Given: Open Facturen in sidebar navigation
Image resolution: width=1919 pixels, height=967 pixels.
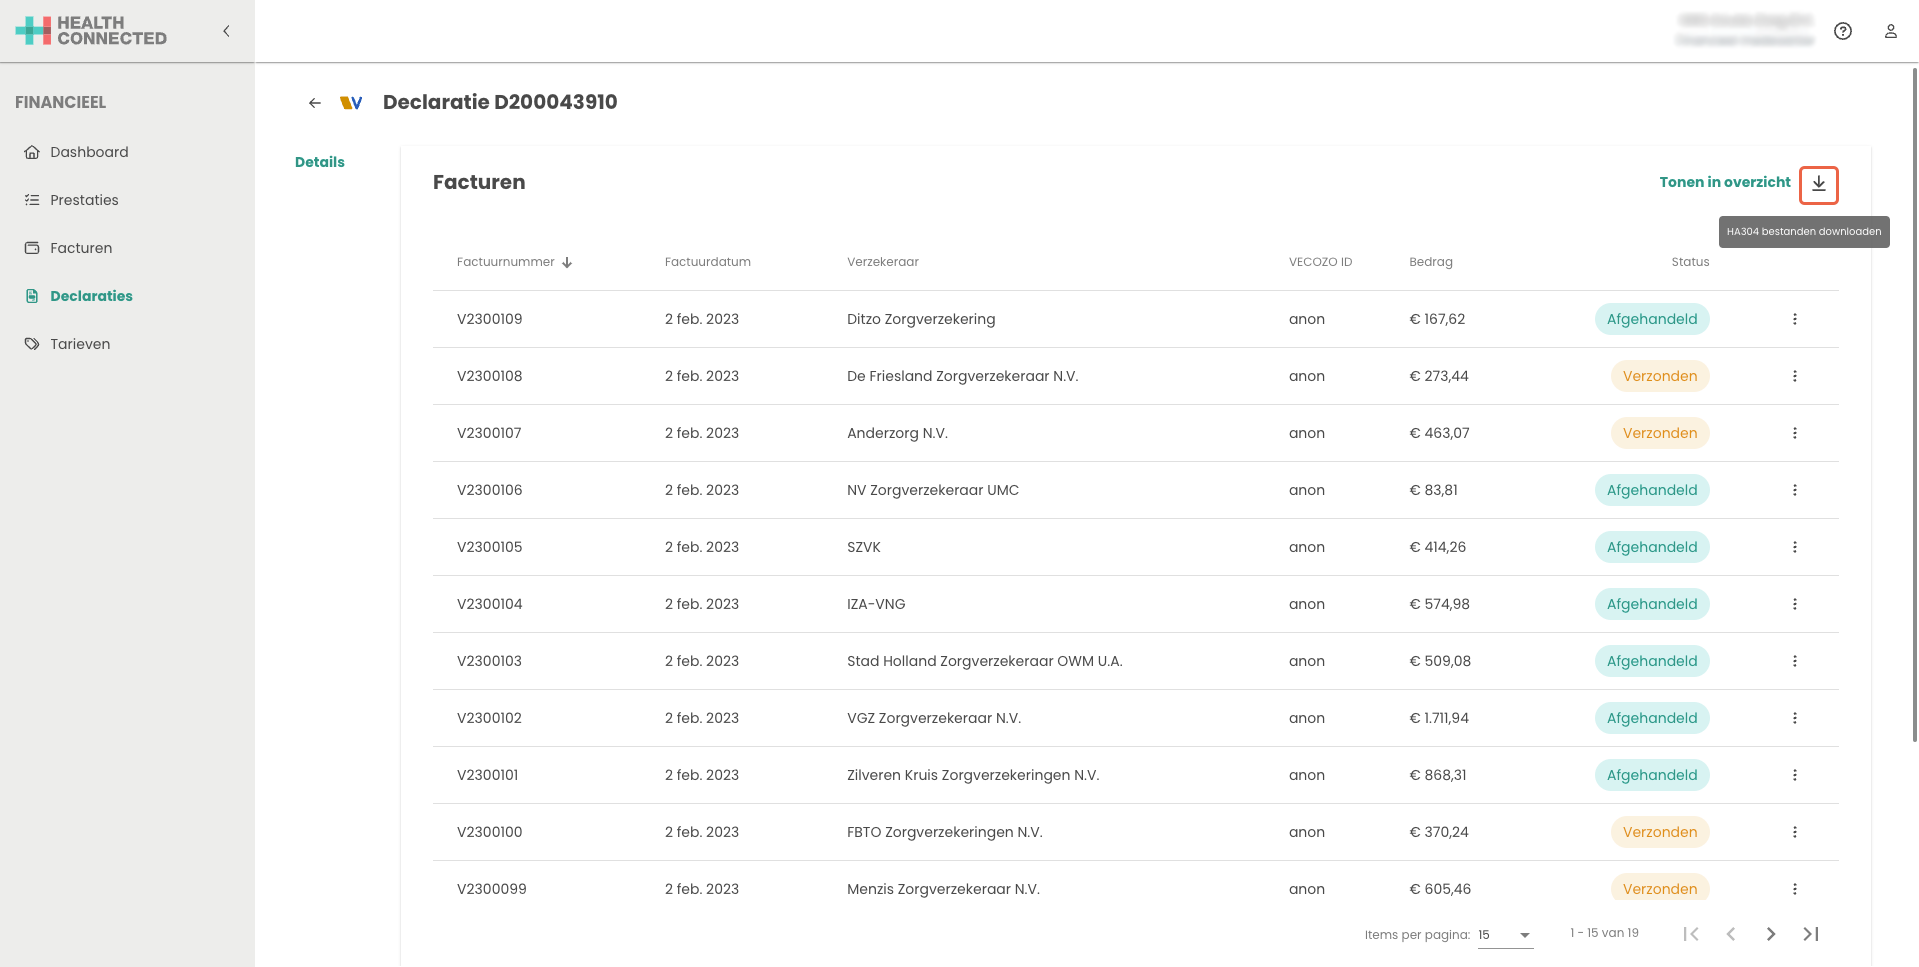Looking at the screenshot, I should (81, 248).
